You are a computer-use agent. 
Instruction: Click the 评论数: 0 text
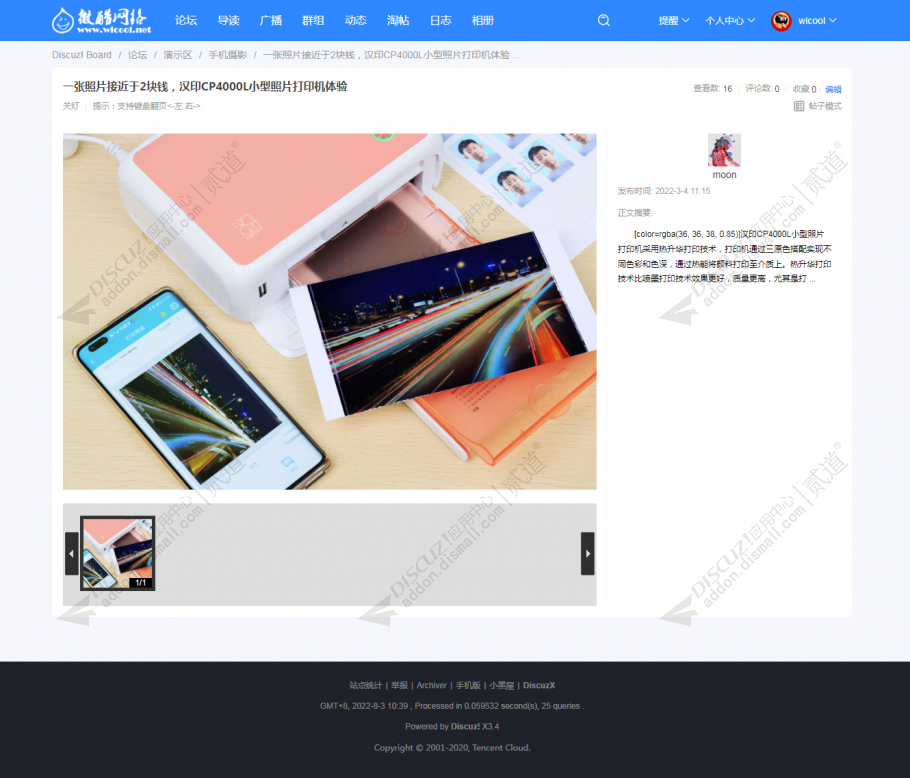click(x=762, y=89)
